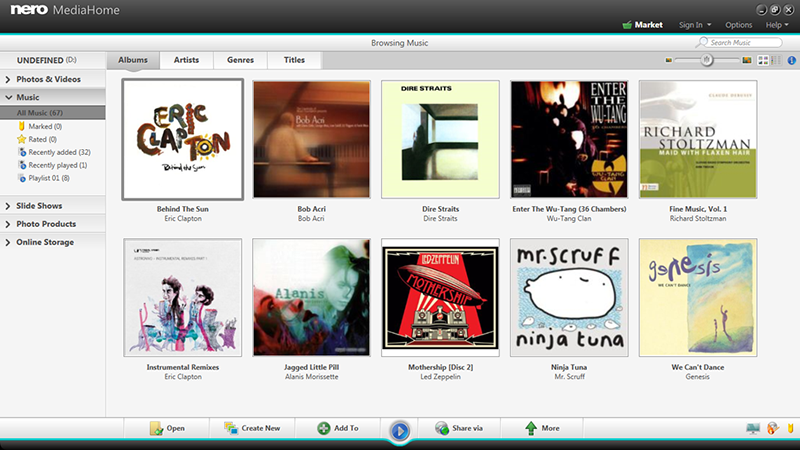Click the Recently played playlist icon
The height and width of the screenshot is (450, 800).
(22, 165)
